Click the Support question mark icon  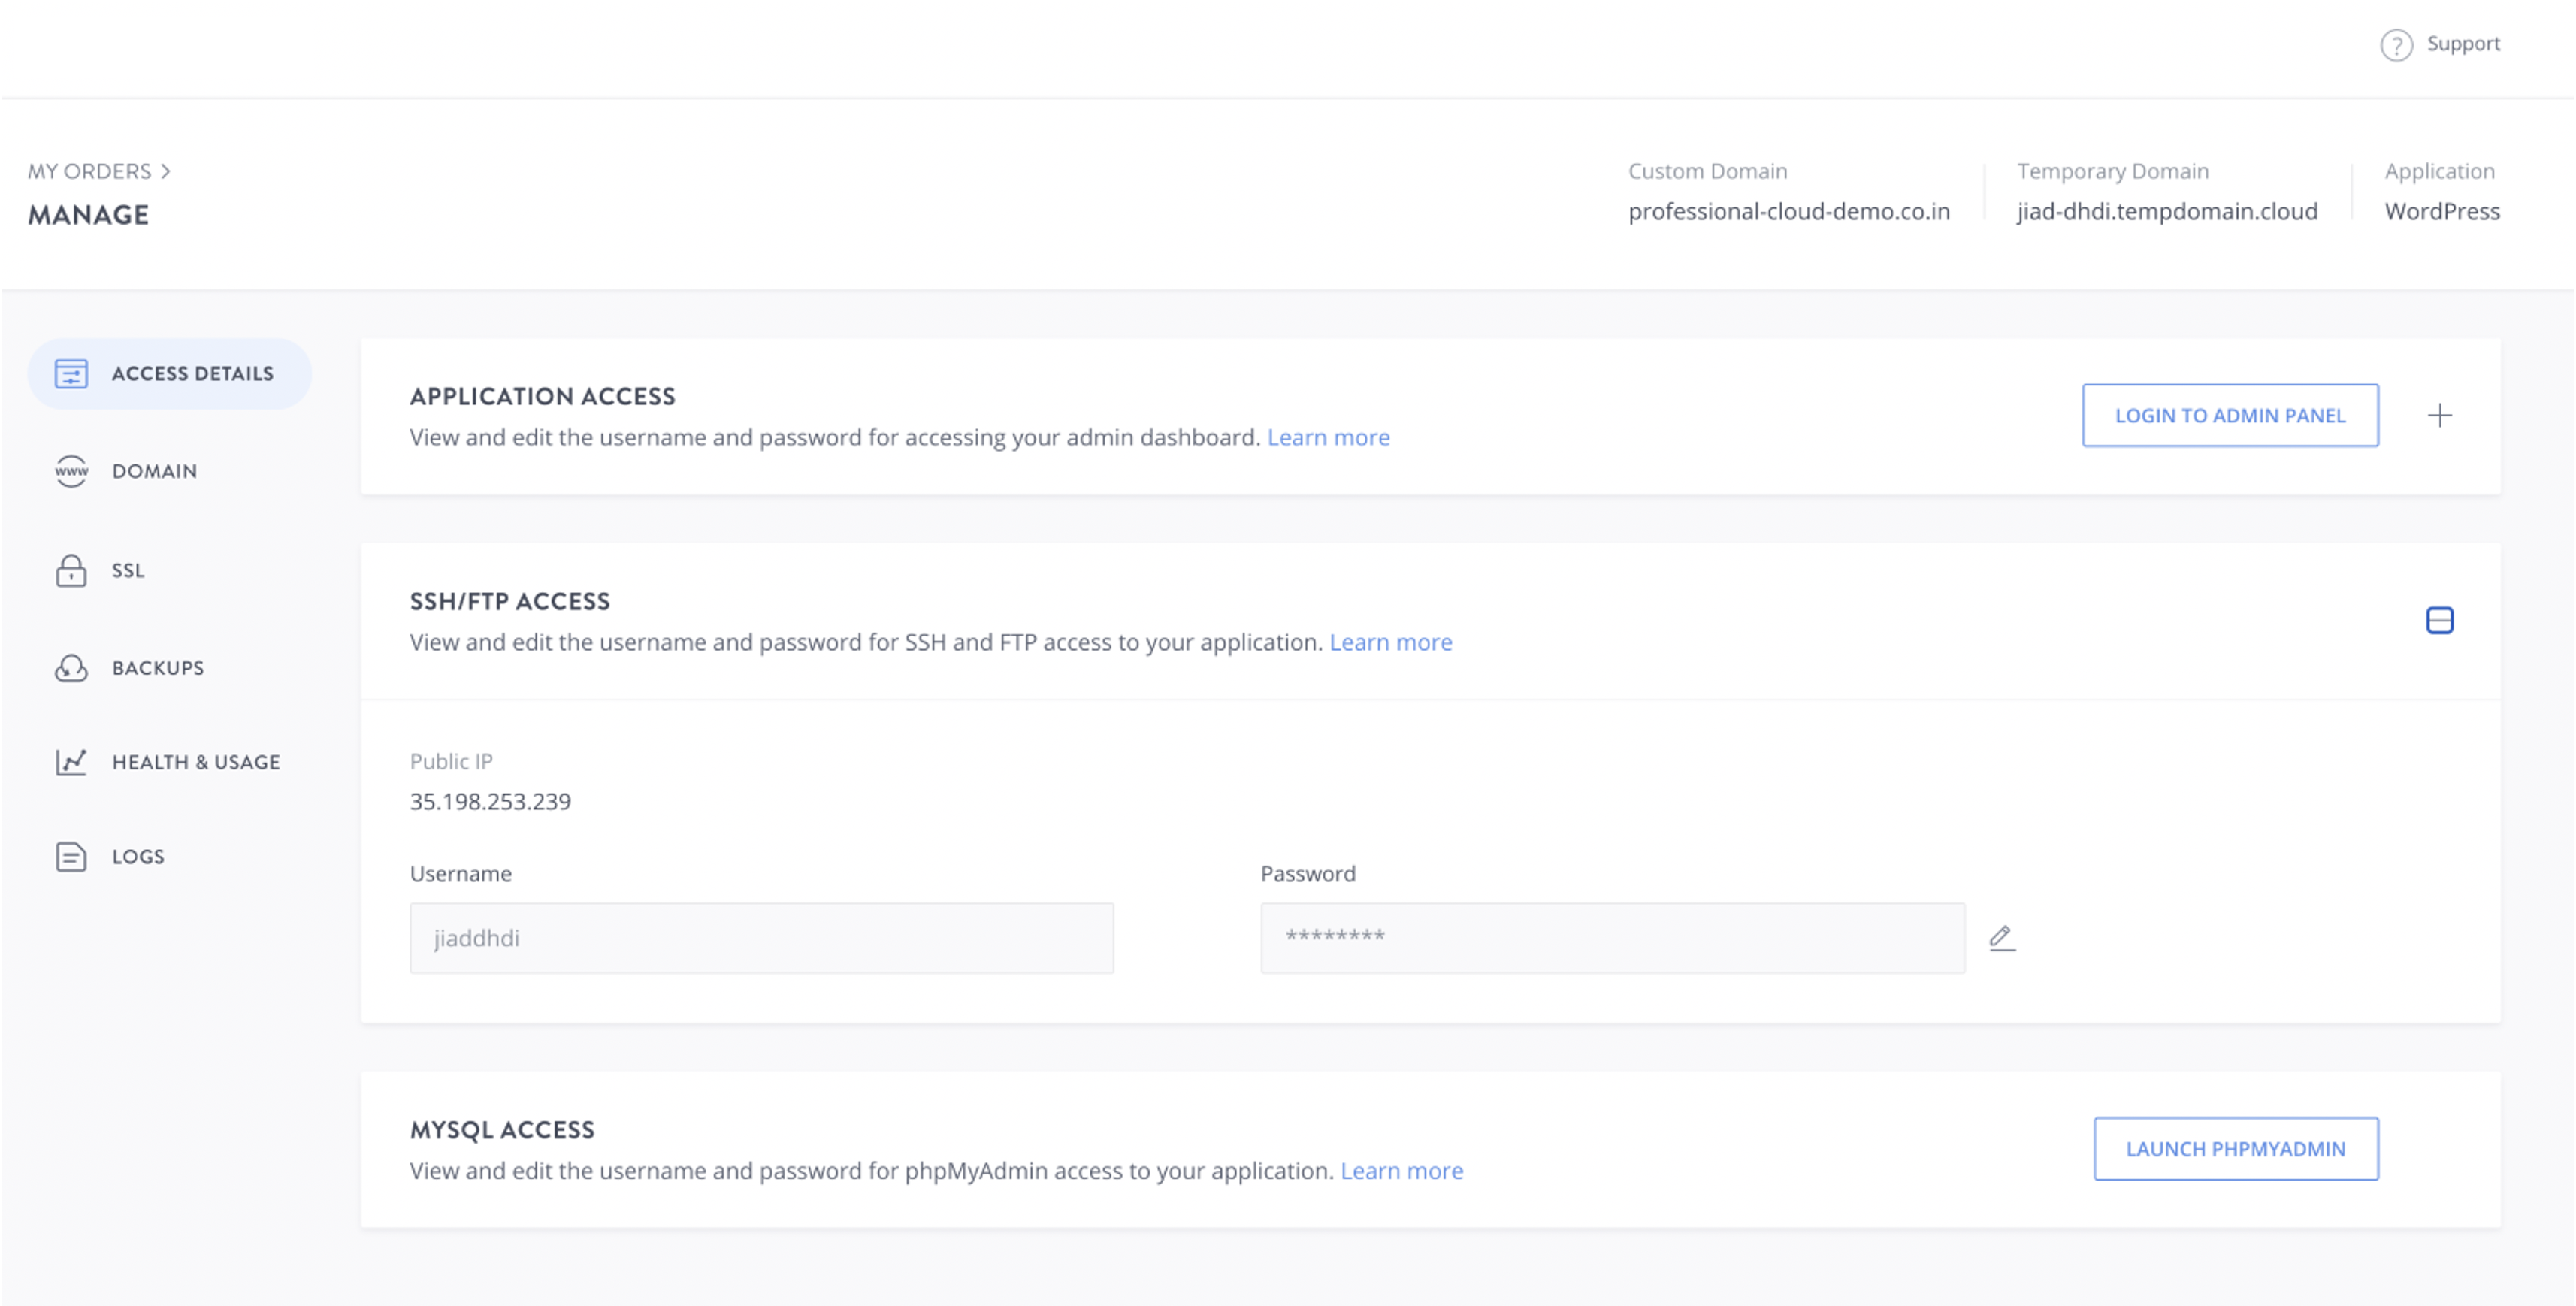point(2396,45)
